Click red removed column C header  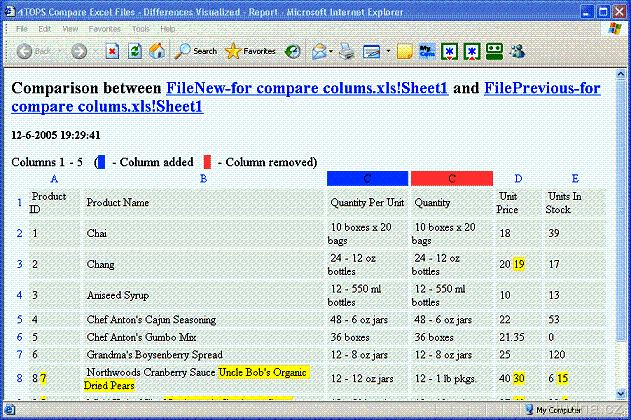(x=452, y=179)
